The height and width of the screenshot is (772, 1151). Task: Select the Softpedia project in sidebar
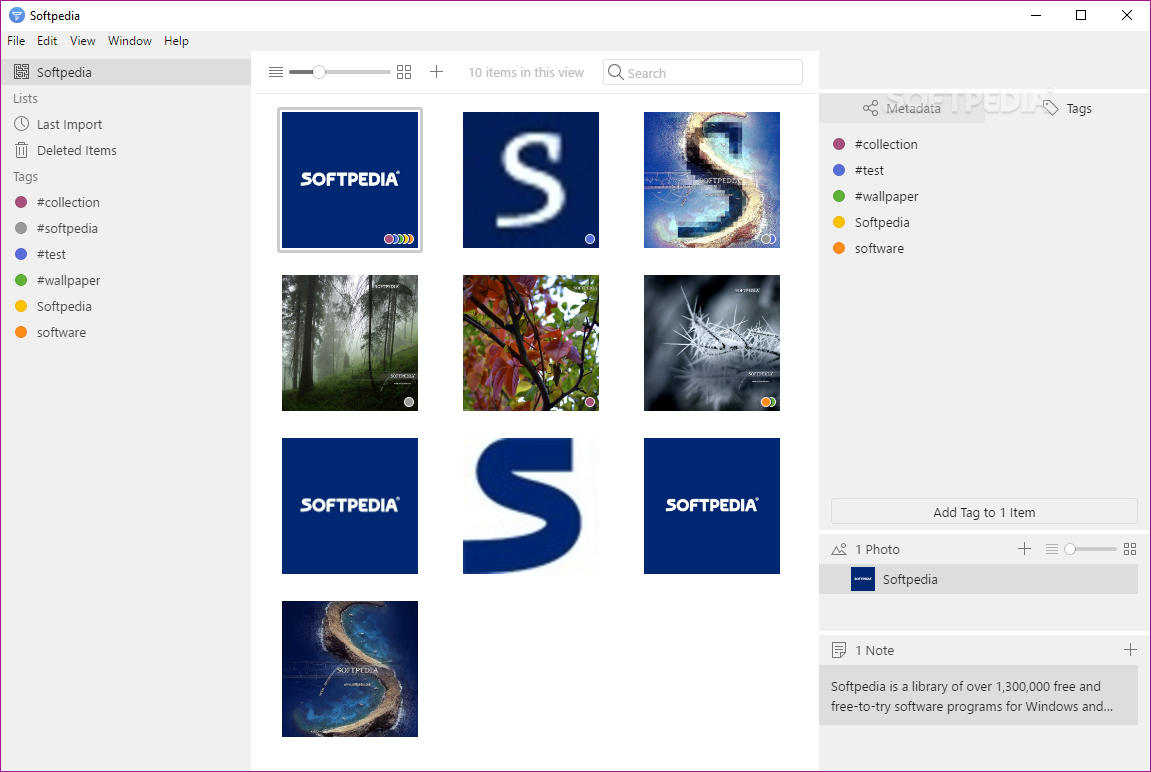[126, 72]
